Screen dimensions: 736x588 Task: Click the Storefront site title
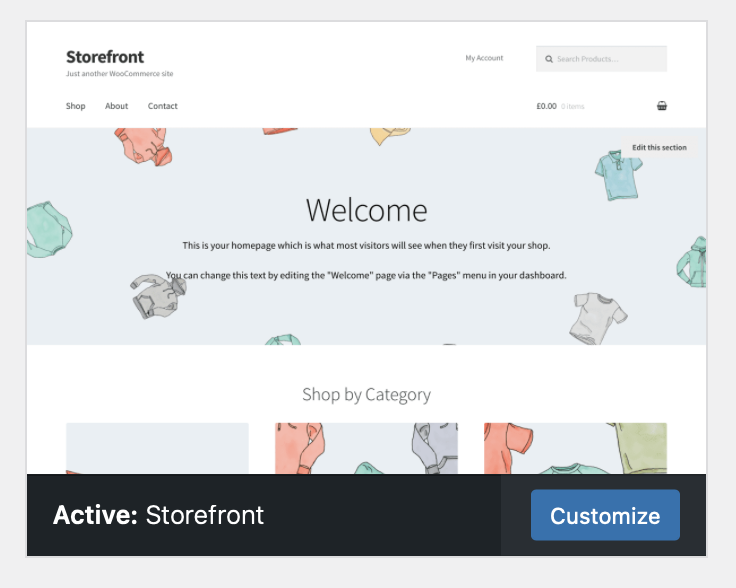tap(105, 56)
